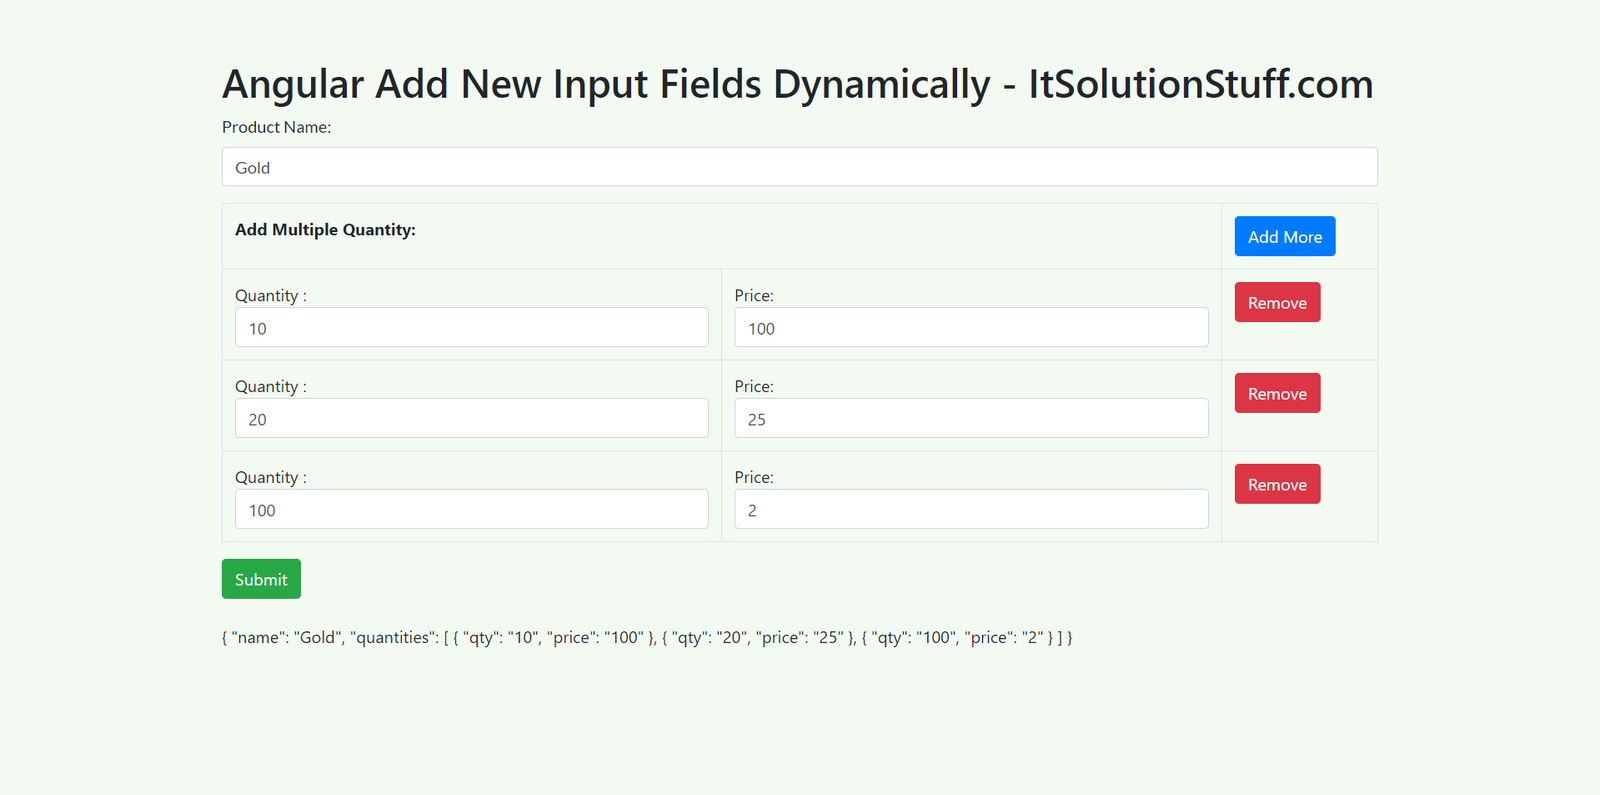Screen dimensions: 1600x795
Task: Click the Product Name label
Action: click(276, 127)
